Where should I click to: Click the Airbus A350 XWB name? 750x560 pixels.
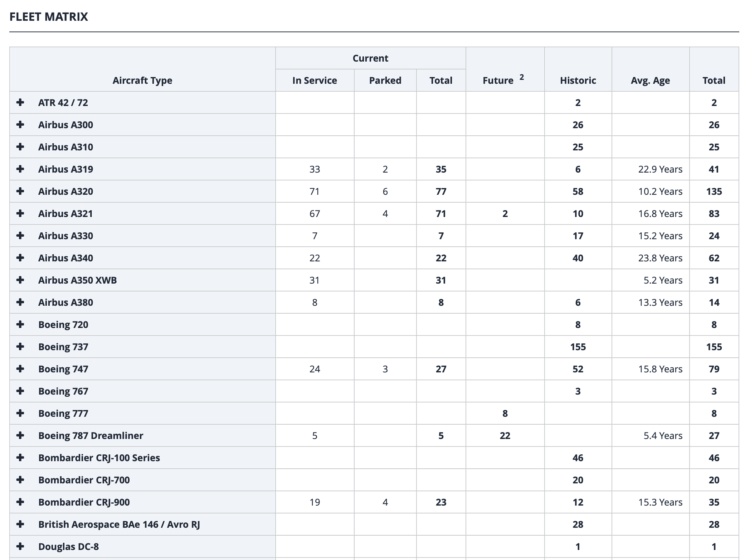[x=77, y=280]
